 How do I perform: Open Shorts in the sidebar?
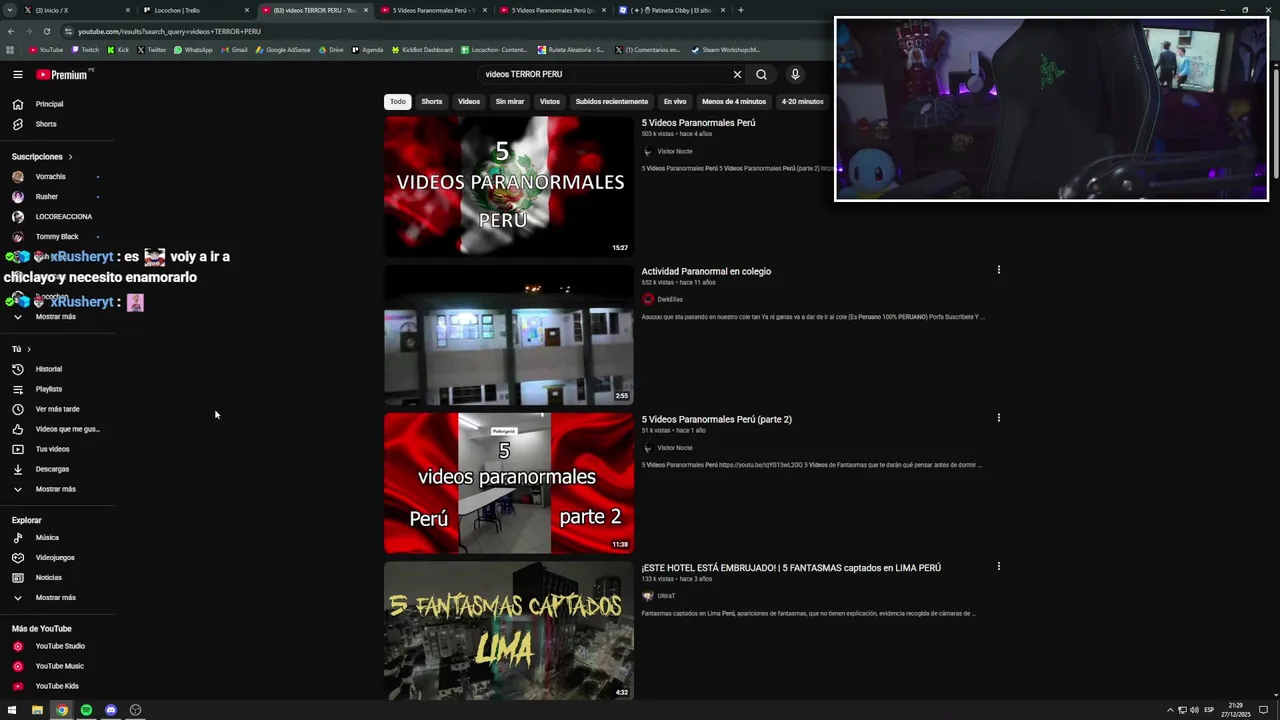[46, 124]
